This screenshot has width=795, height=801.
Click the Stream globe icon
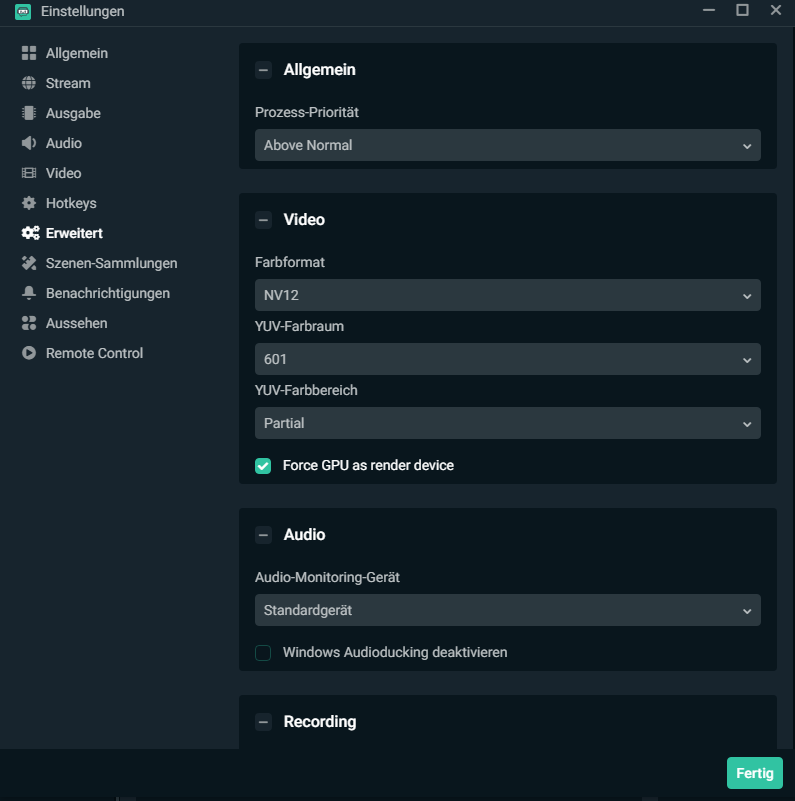[29, 83]
